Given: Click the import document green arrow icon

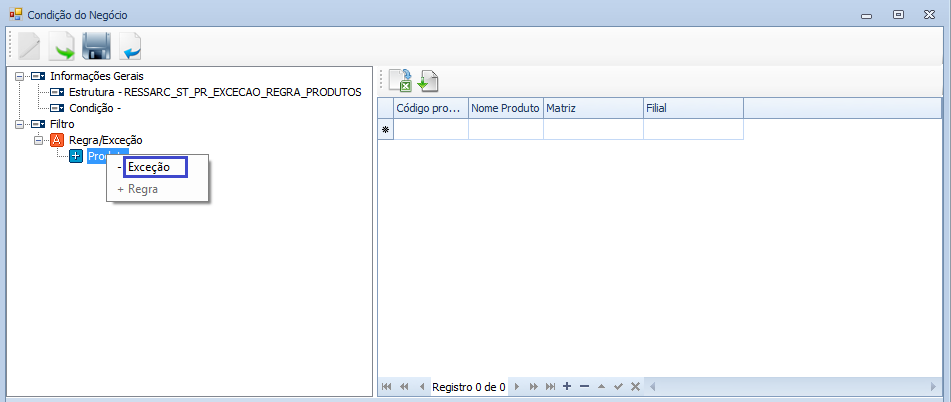Looking at the screenshot, I should (x=428, y=81).
